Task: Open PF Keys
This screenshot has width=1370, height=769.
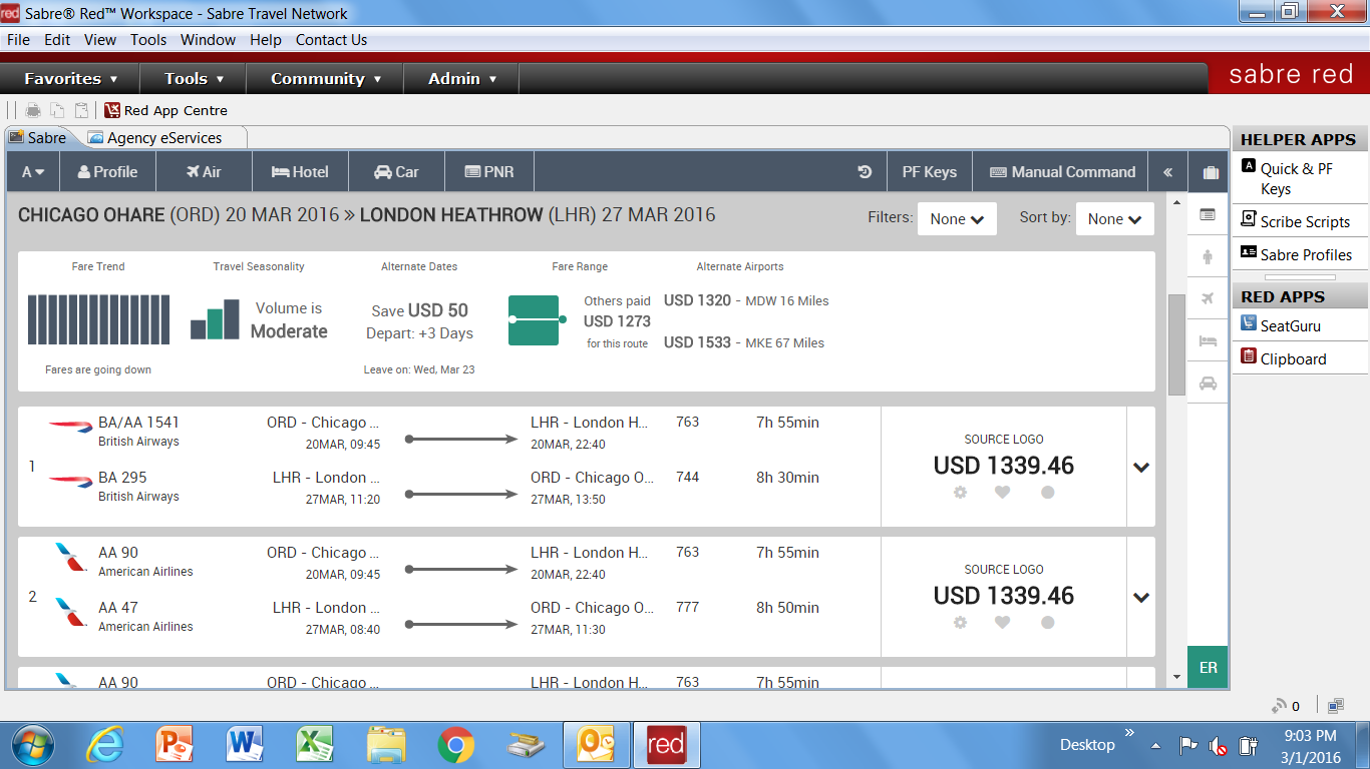Action: point(929,172)
